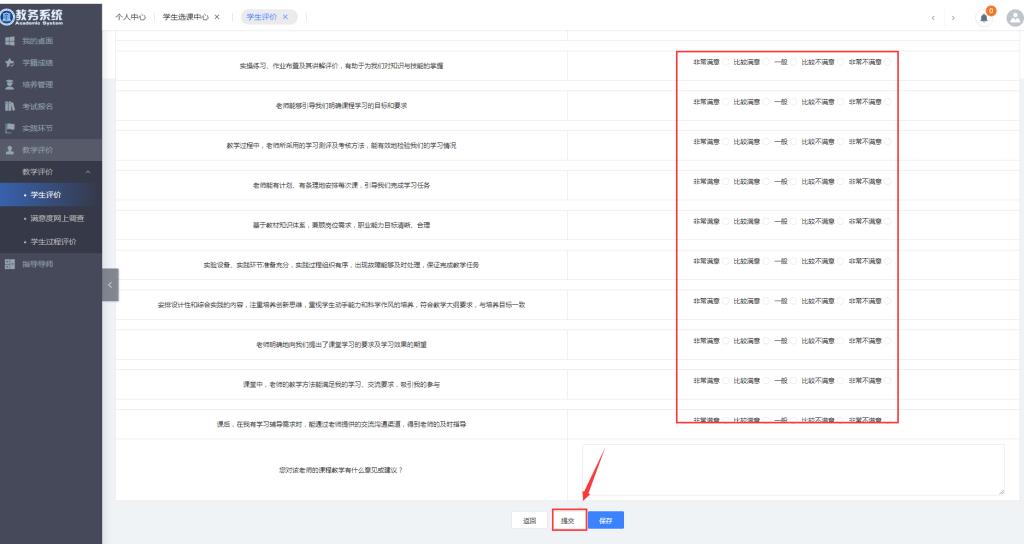Collapse the 教学评价 submenu chevron
The height and width of the screenshot is (544, 1024).
coord(88,173)
